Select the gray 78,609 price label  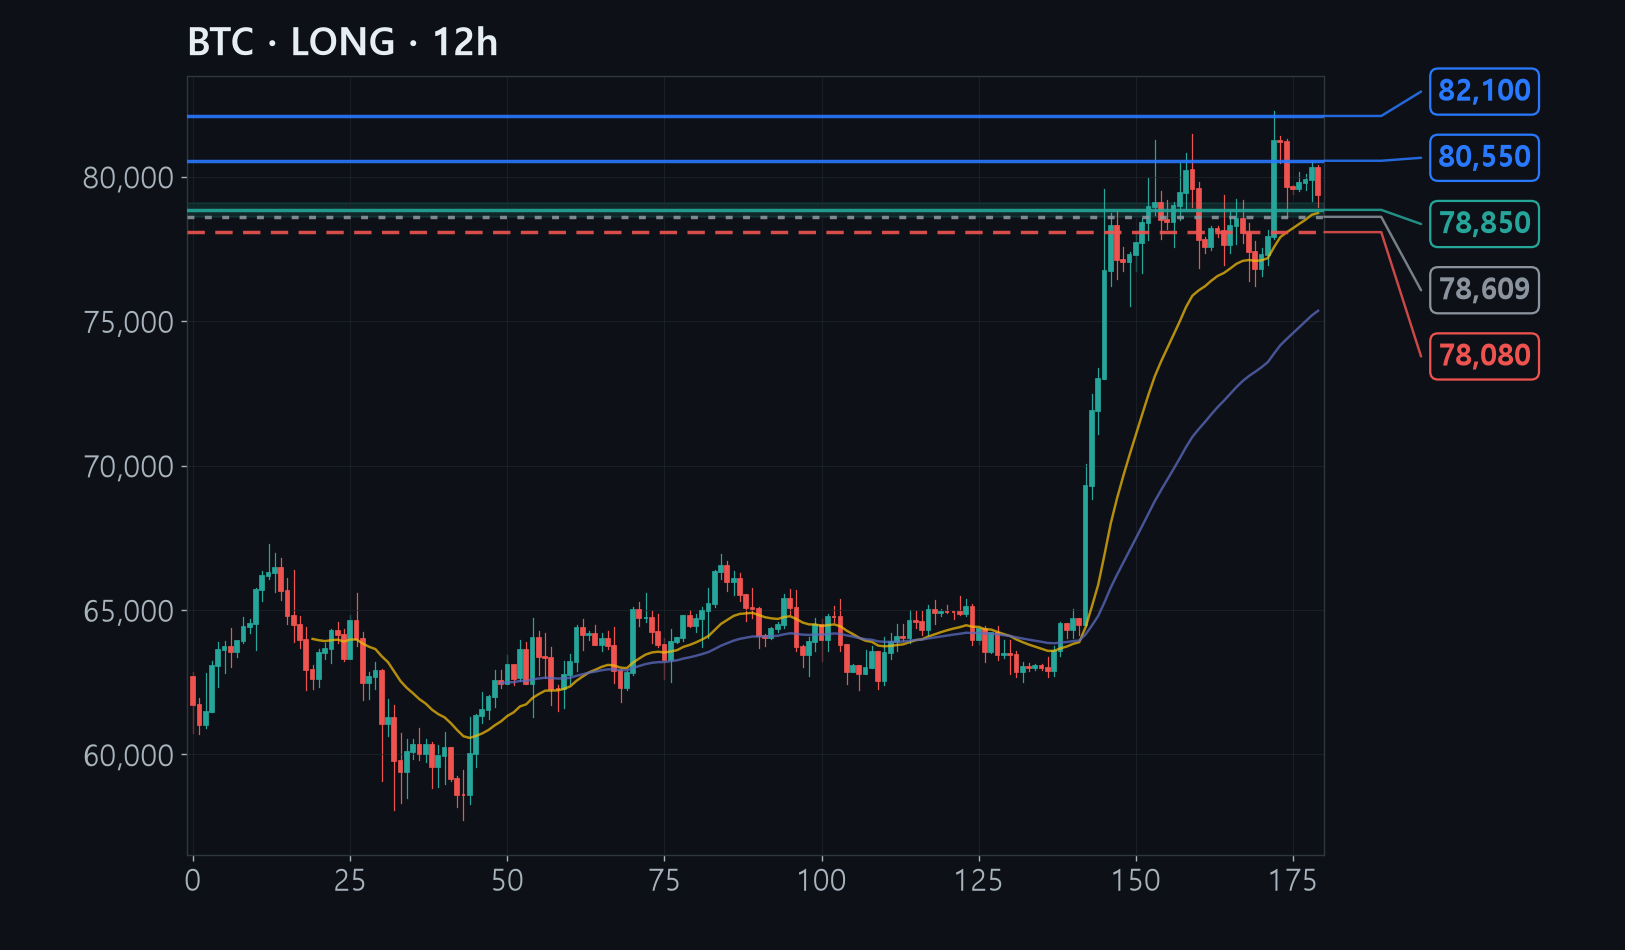tap(1484, 289)
